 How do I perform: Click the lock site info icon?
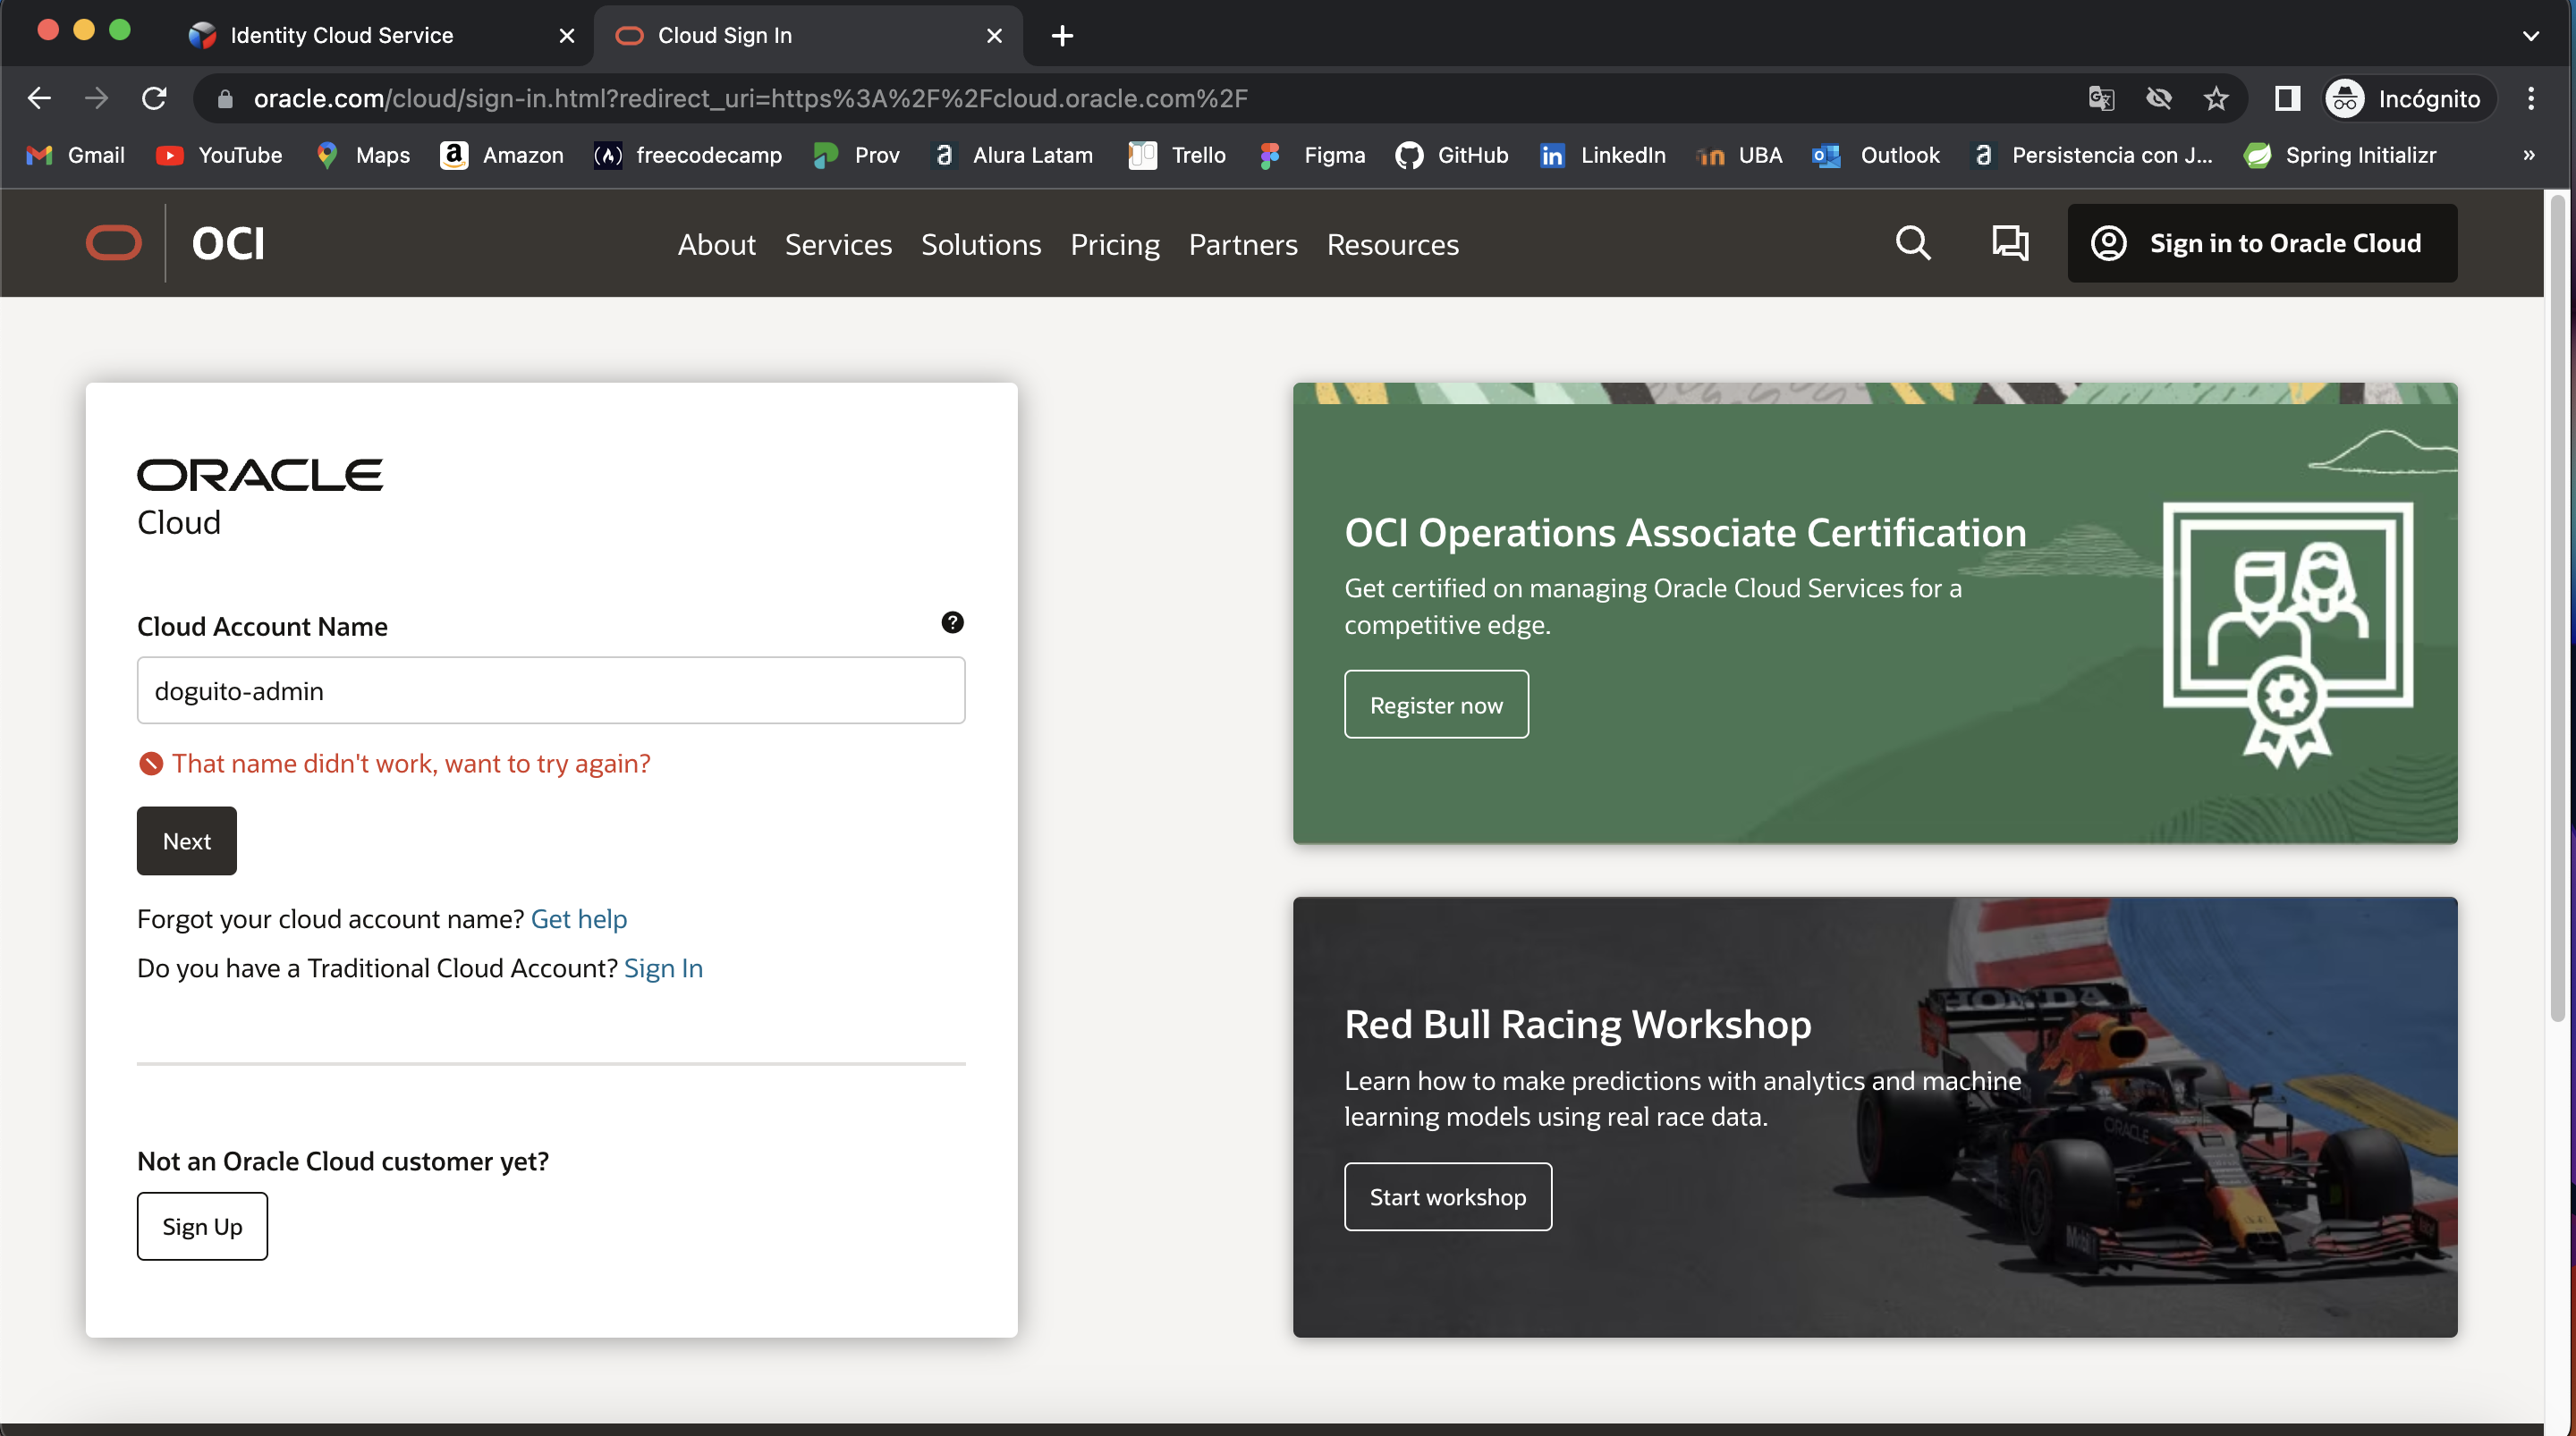(x=225, y=98)
